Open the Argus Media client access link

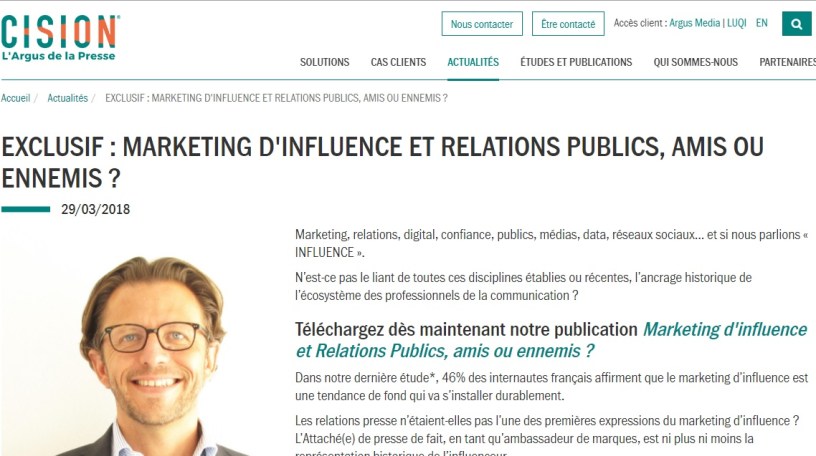pos(694,23)
